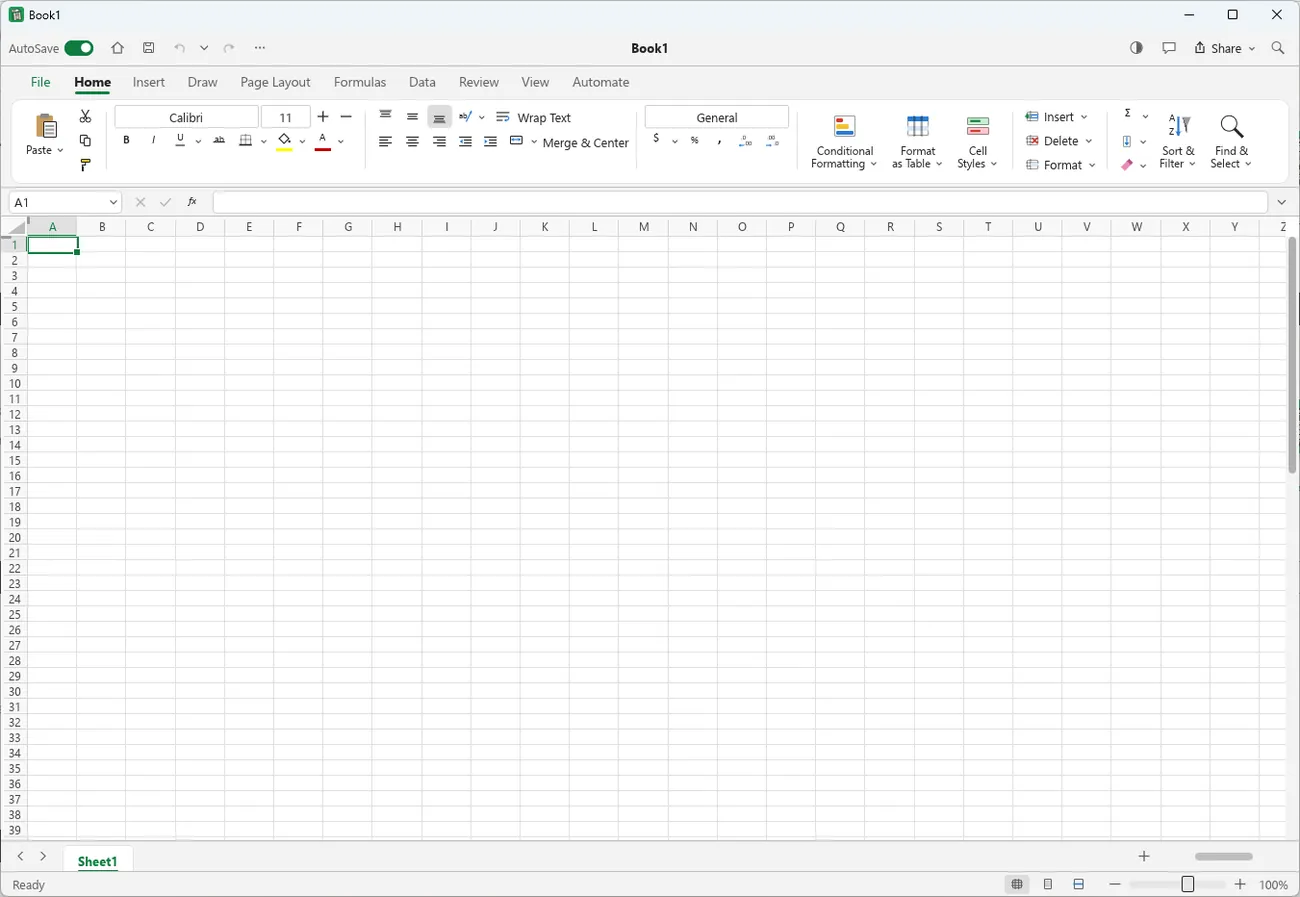This screenshot has height=897, width=1300.
Task: Click the Save disk icon
Action: click(x=149, y=48)
